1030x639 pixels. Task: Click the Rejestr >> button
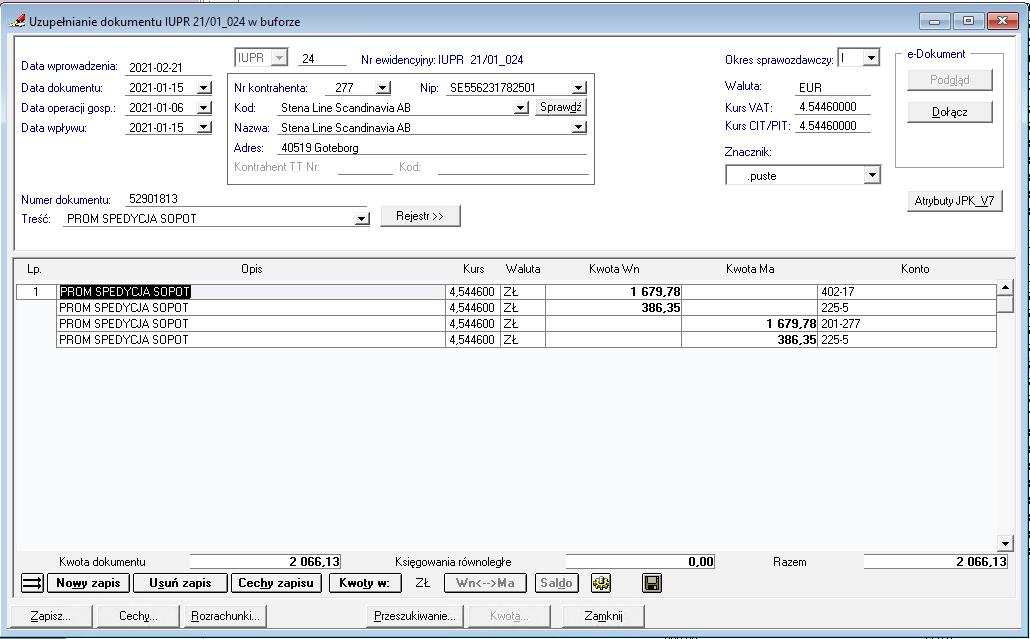click(x=420, y=217)
